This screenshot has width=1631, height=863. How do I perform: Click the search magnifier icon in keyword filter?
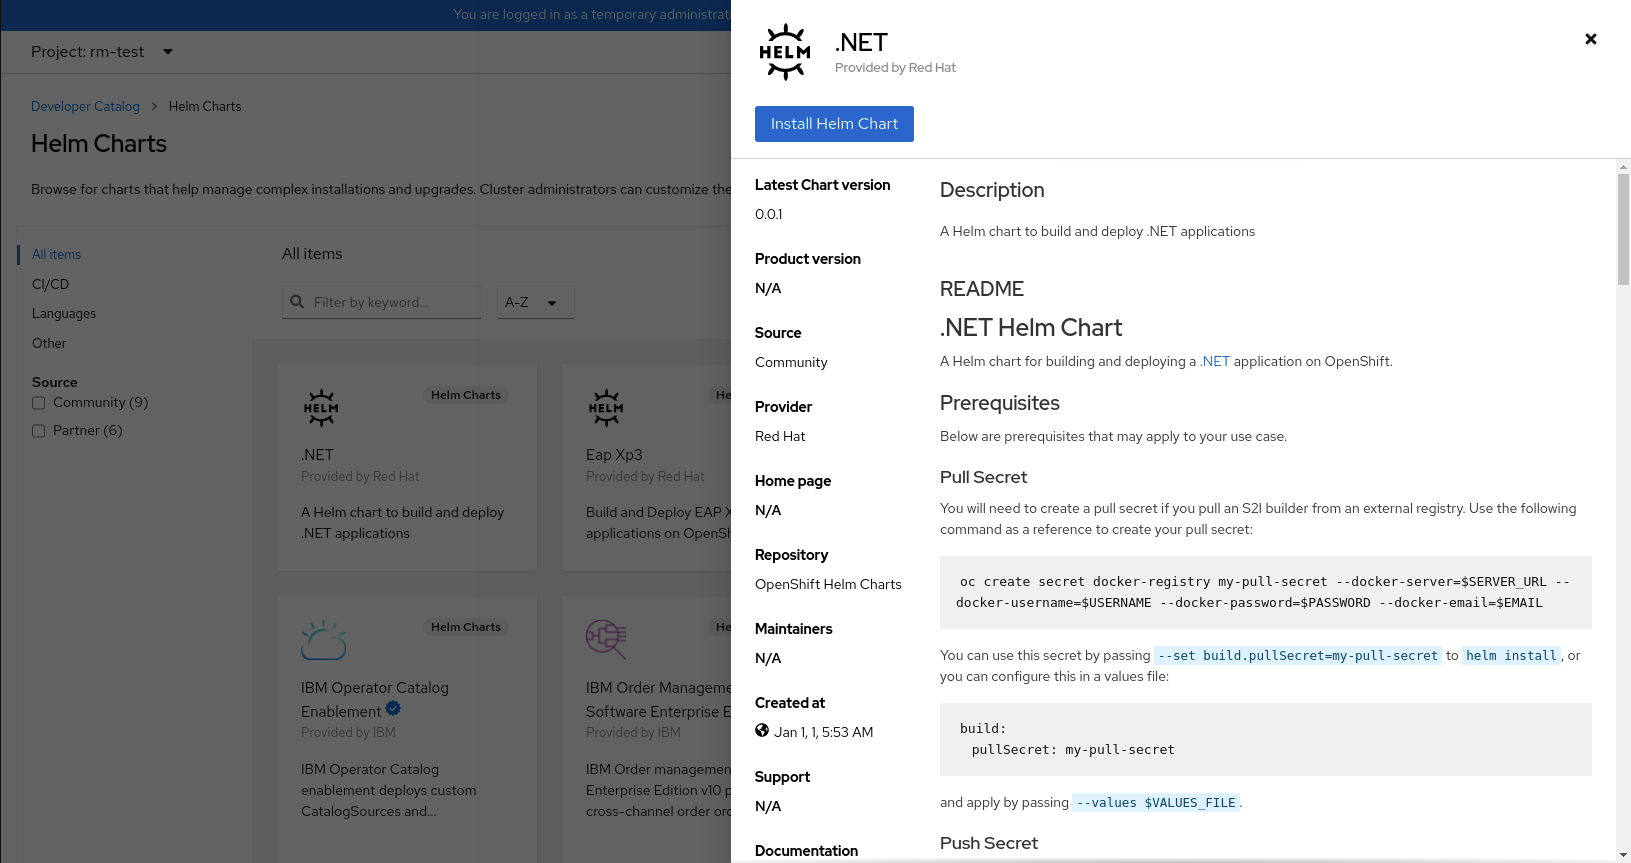[297, 302]
